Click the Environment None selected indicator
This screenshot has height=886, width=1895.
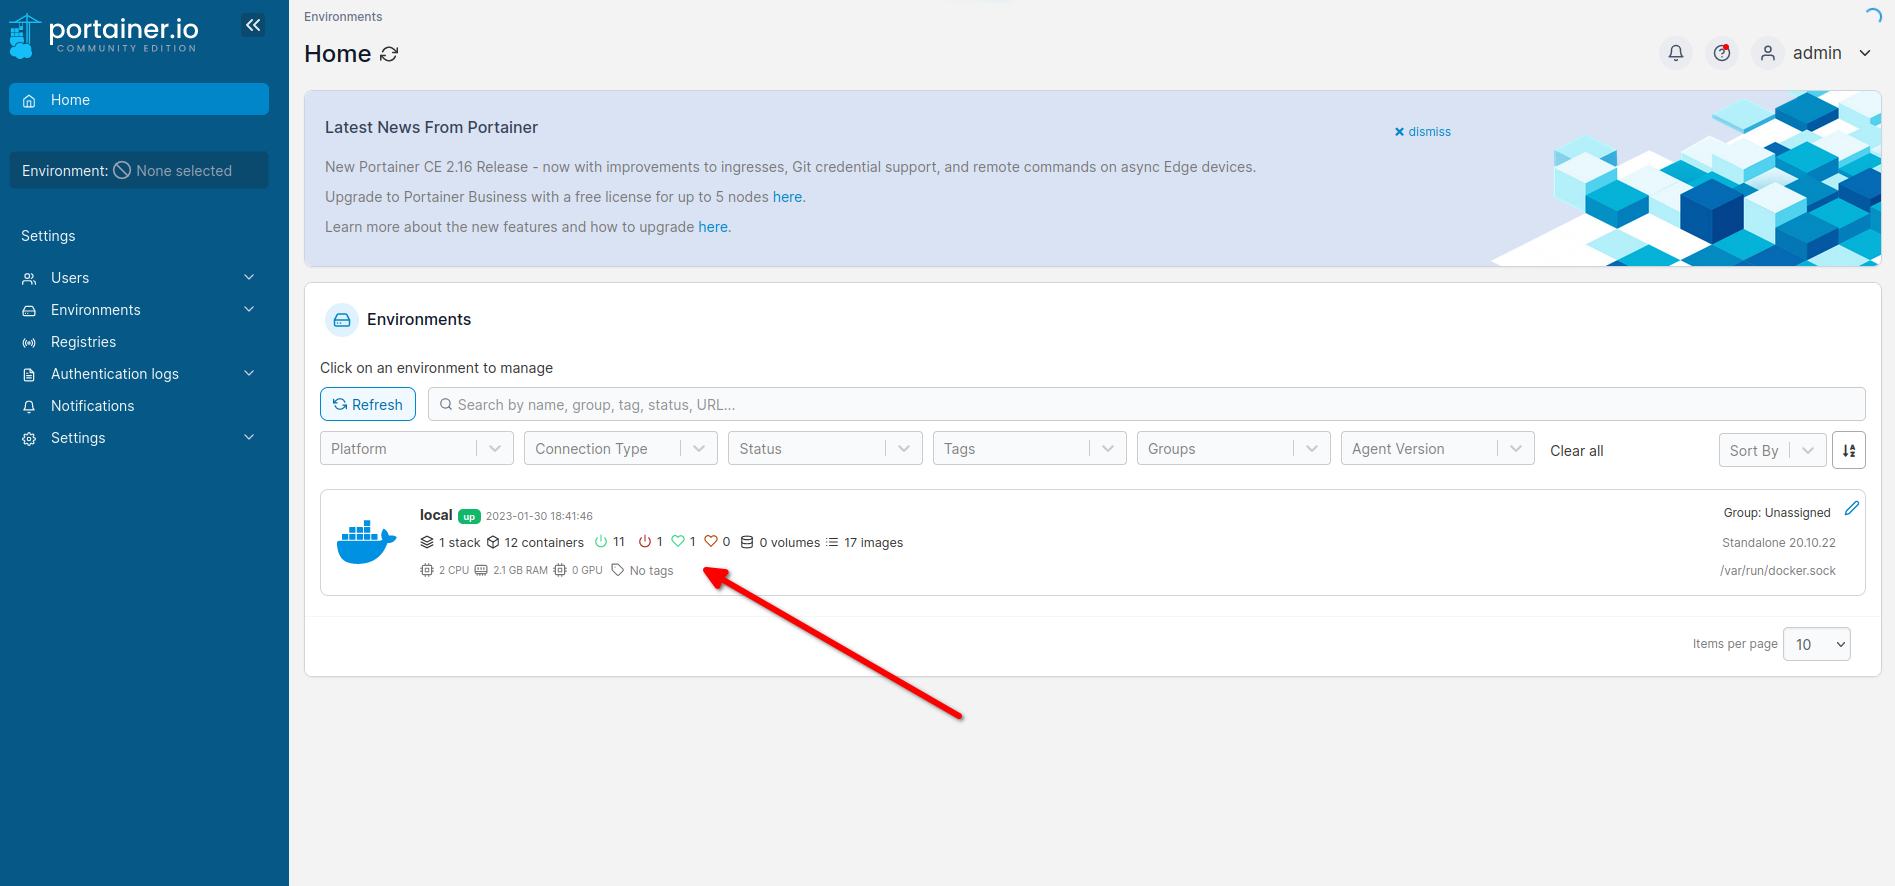point(139,170)
